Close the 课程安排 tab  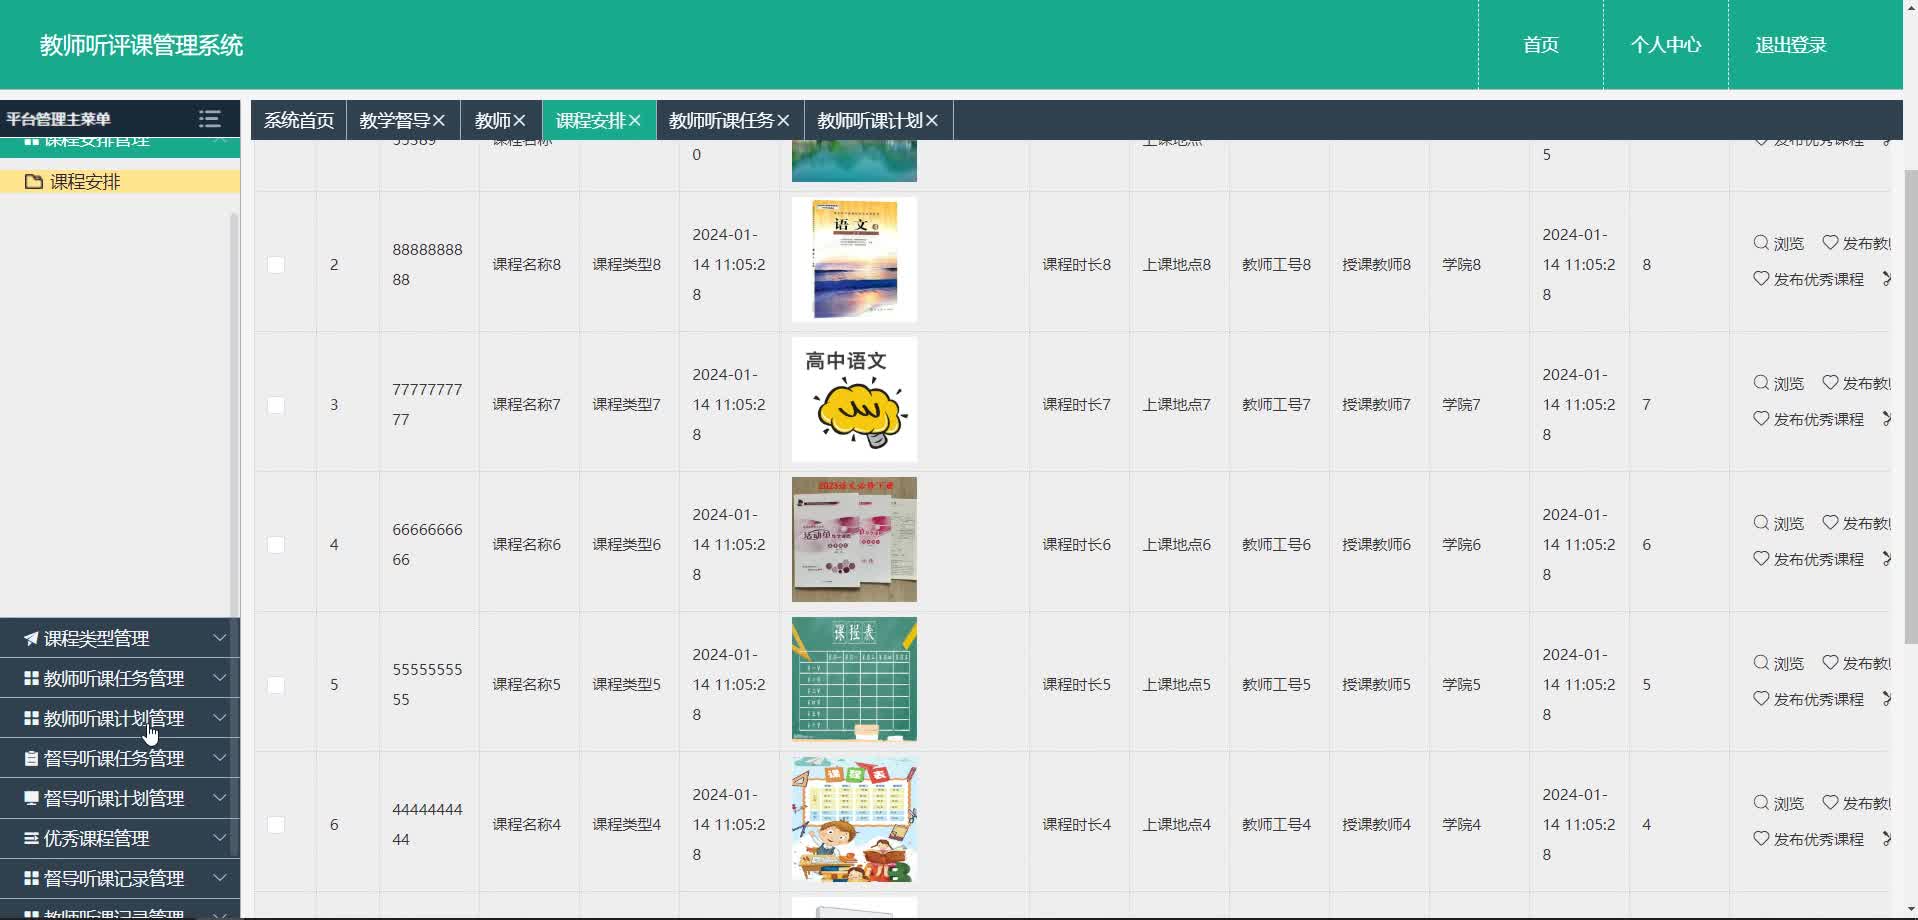pos(634,120)
